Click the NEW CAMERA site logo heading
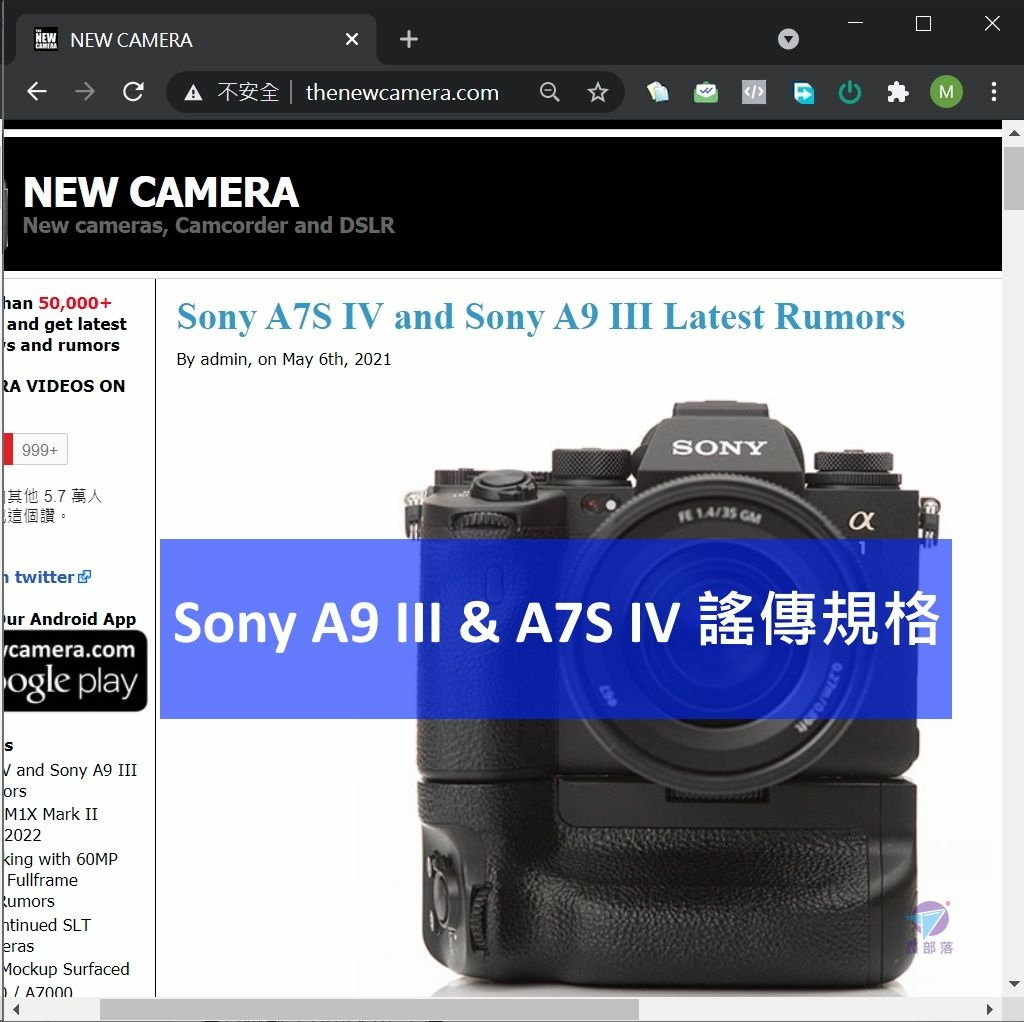The width and height of the screenshot is (1024, 1022). (161, 192)
